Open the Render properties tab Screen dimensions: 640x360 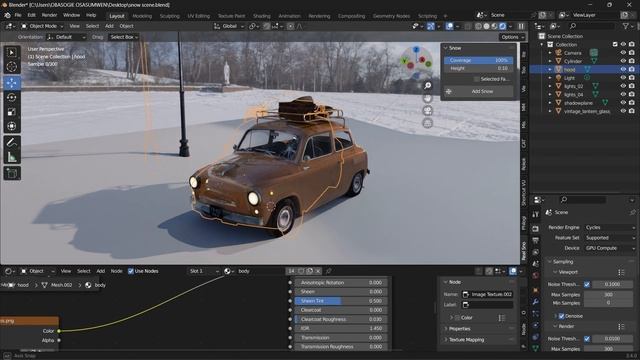point(536,229)
